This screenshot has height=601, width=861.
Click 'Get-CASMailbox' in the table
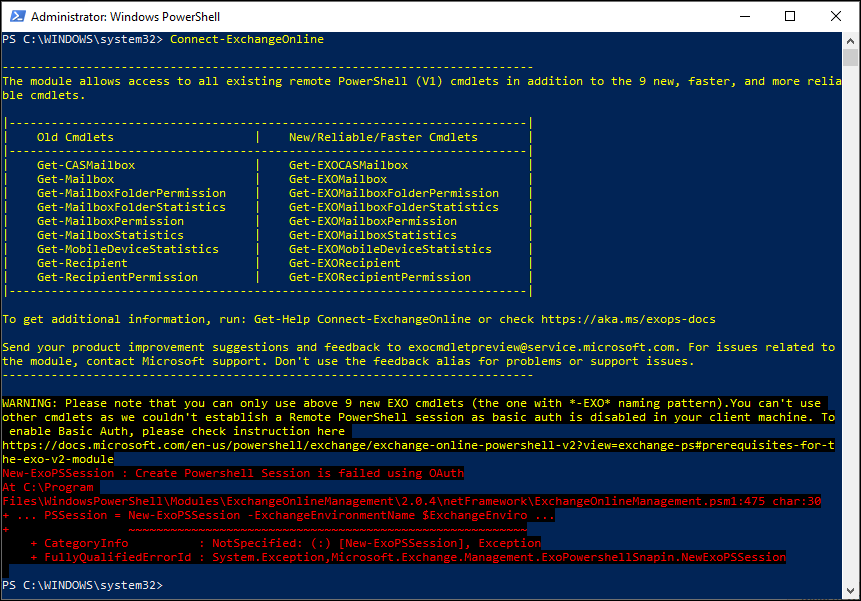point(86,165)
